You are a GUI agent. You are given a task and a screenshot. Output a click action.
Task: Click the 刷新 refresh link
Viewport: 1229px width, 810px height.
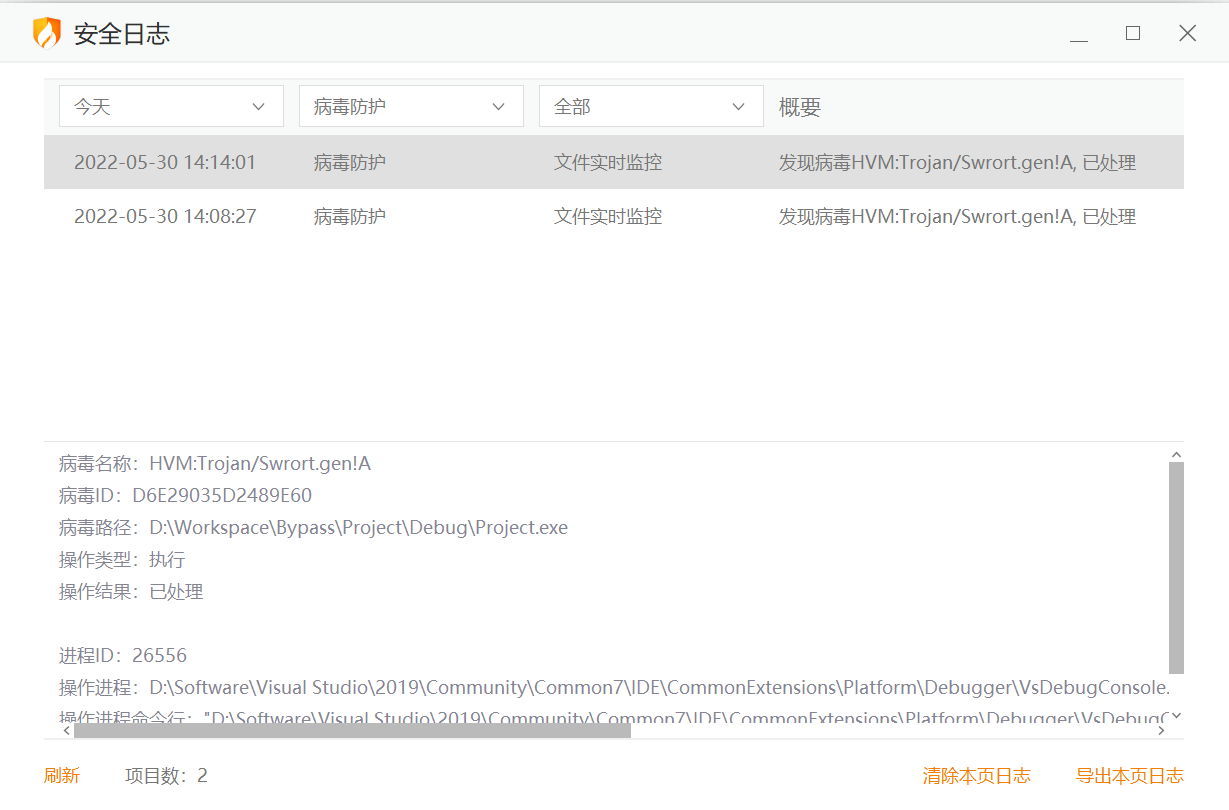[x=62, y=776]
